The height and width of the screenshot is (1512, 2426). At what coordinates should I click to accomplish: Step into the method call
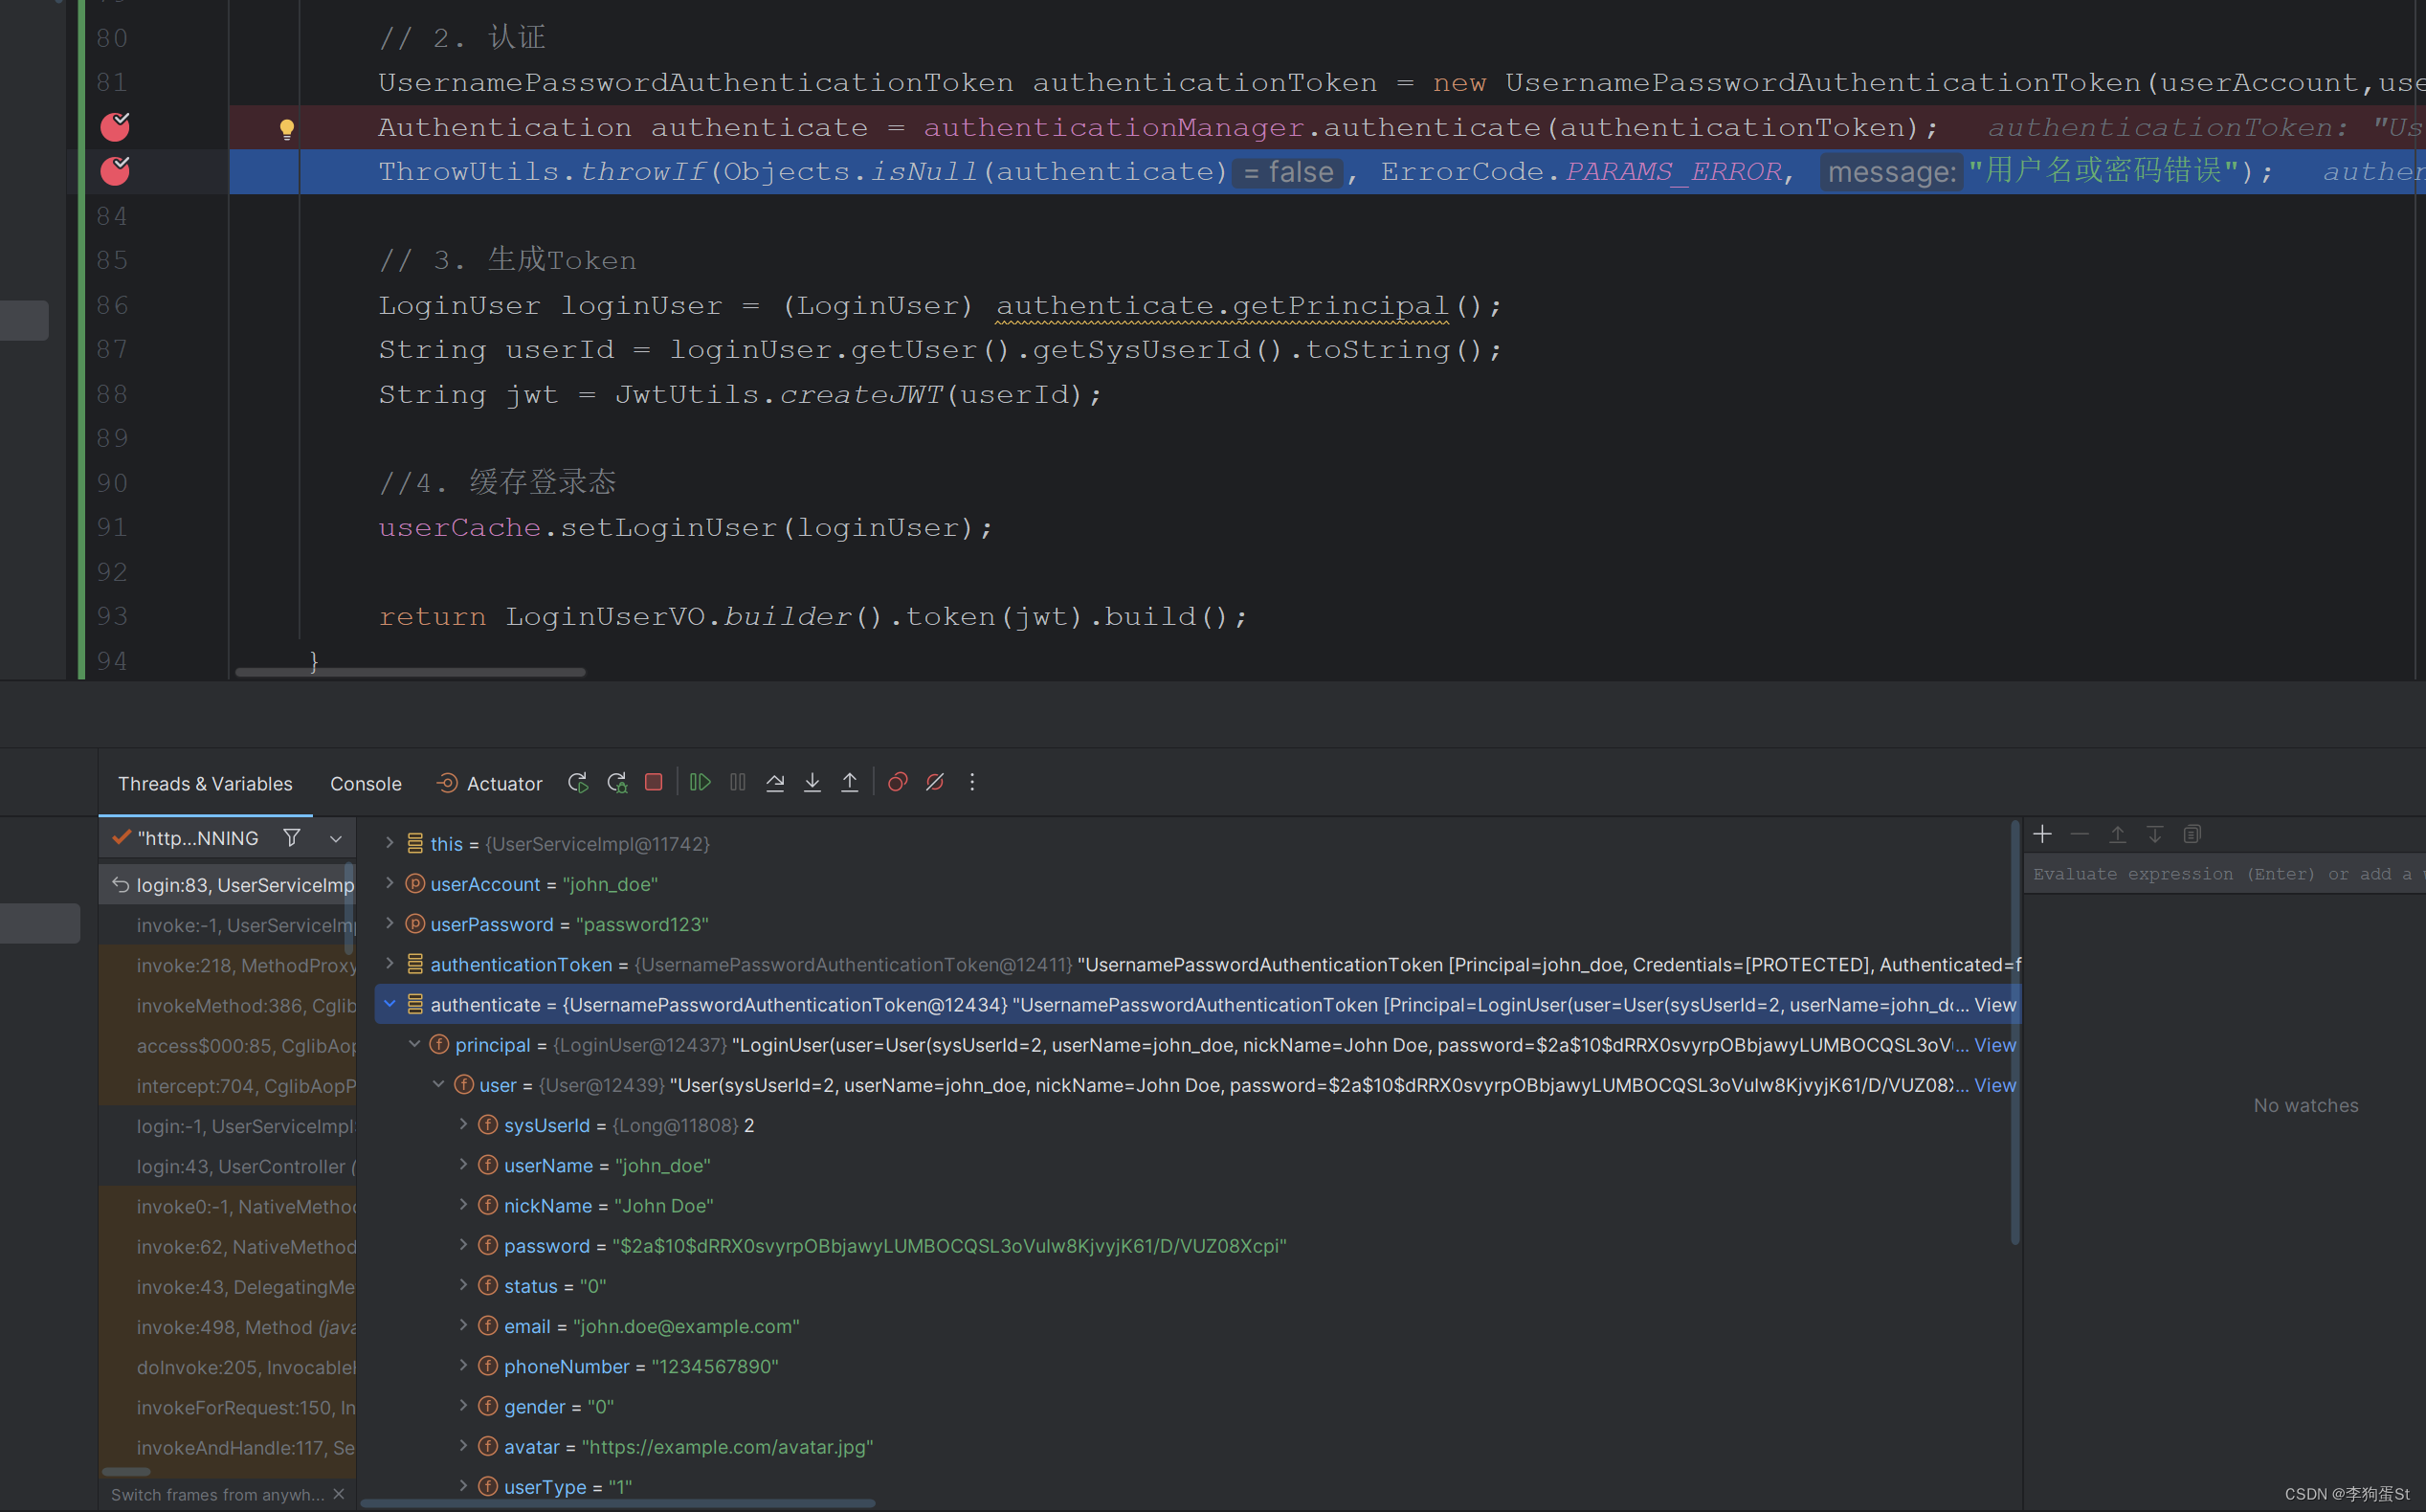[x=812, y=782]
